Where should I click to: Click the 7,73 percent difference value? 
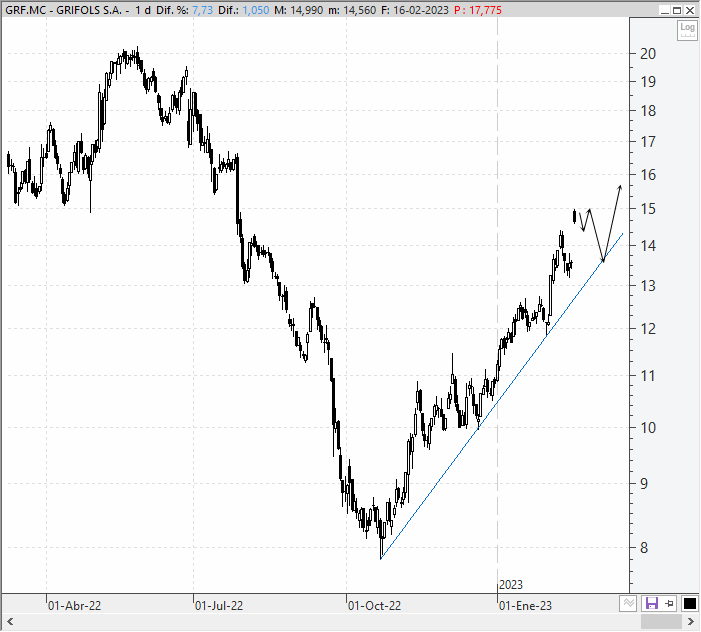pos(203,10)
